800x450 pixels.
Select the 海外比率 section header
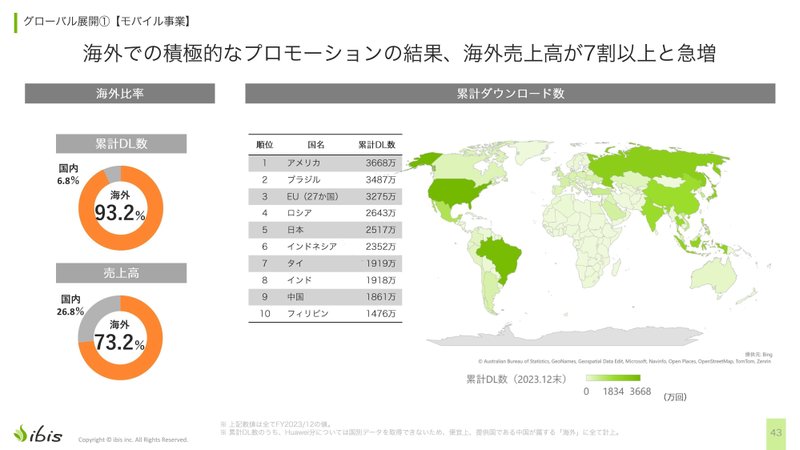tap(120, 93)
